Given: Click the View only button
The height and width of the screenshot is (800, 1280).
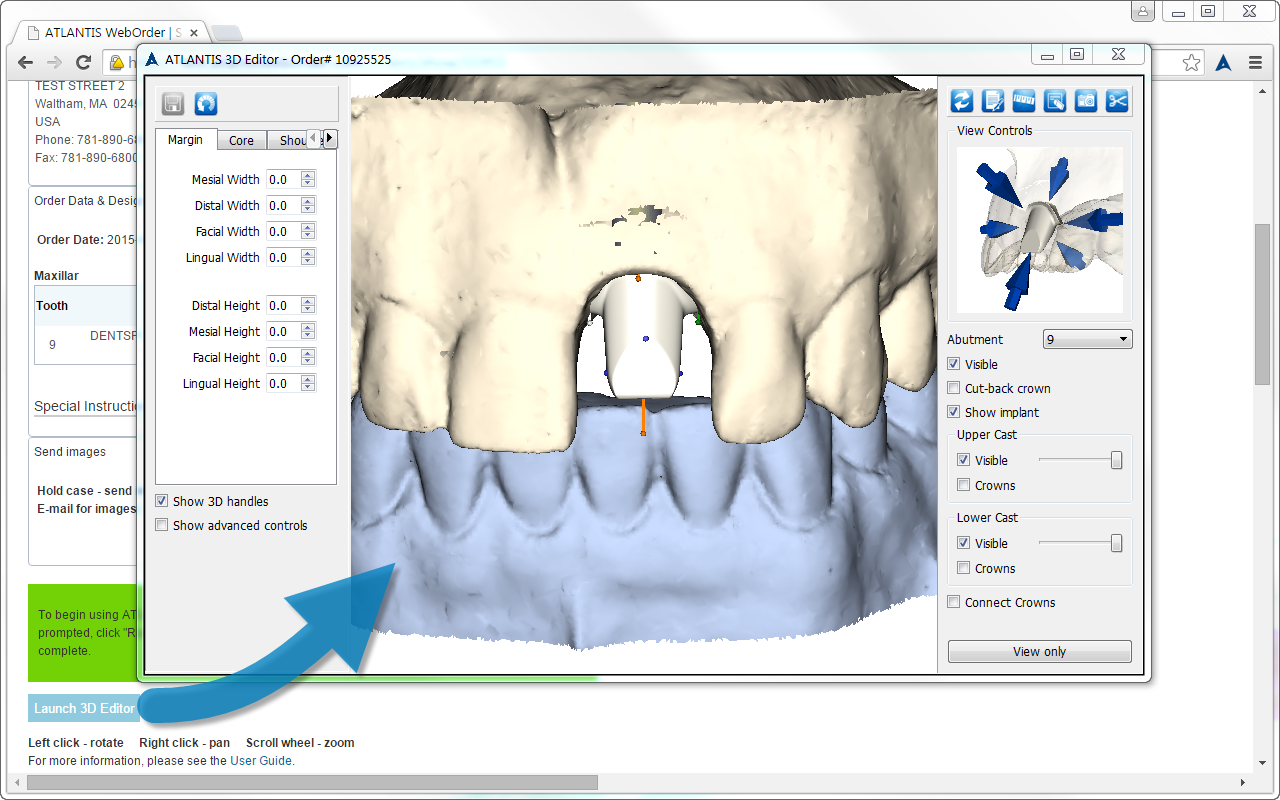Looking at the screenshot, I should 1039,651.
